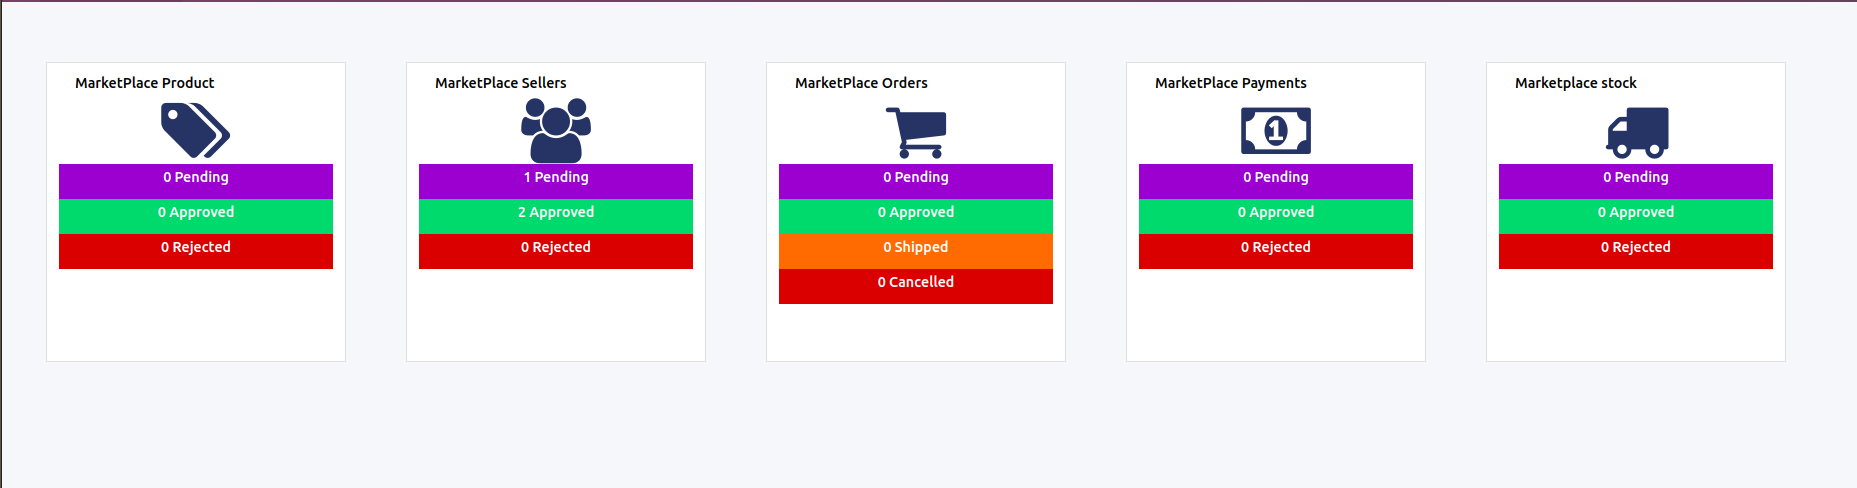Screen dimensions: 1857x488
Task: View approved orders green bar
Action: coord(916,213)
